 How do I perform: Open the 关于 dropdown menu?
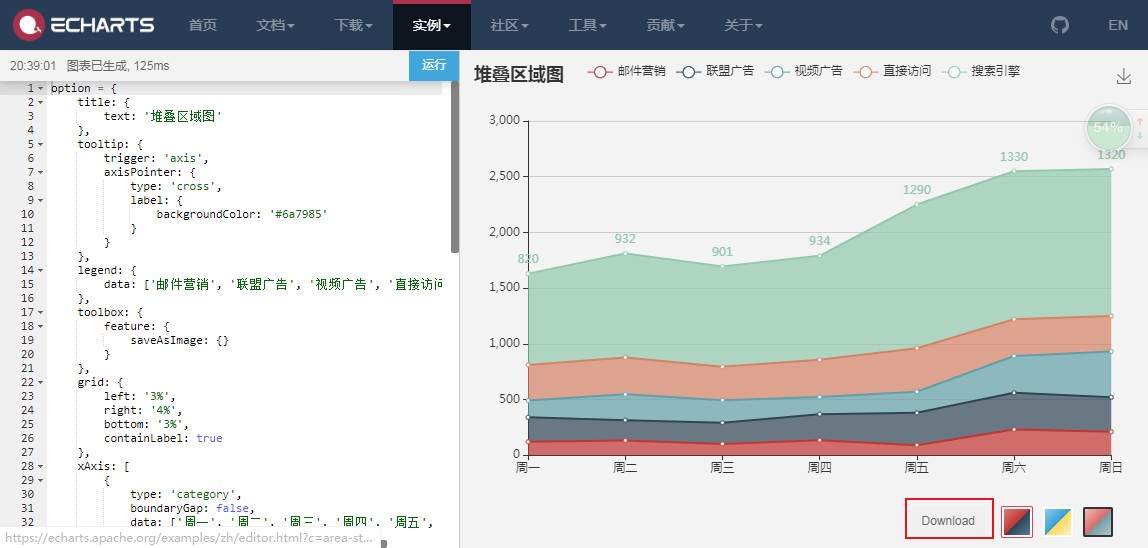(743, 25)
